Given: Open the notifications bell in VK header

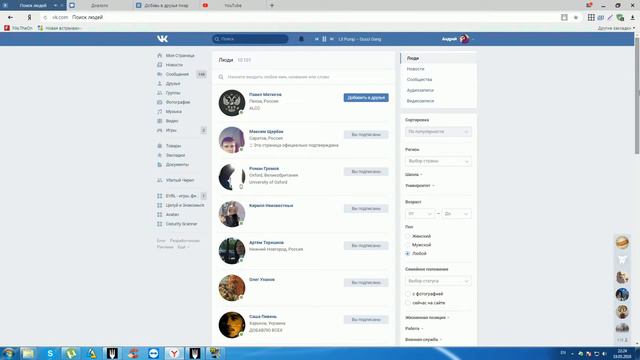Looking at the screenshot, I should pyautogui.click(x=301, y=39).
